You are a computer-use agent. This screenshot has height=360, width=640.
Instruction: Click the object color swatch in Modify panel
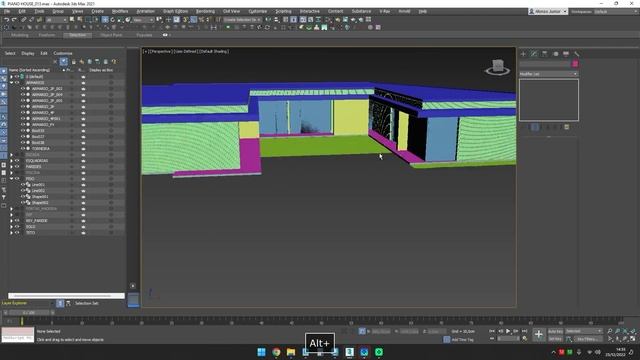tap(575, 64)
